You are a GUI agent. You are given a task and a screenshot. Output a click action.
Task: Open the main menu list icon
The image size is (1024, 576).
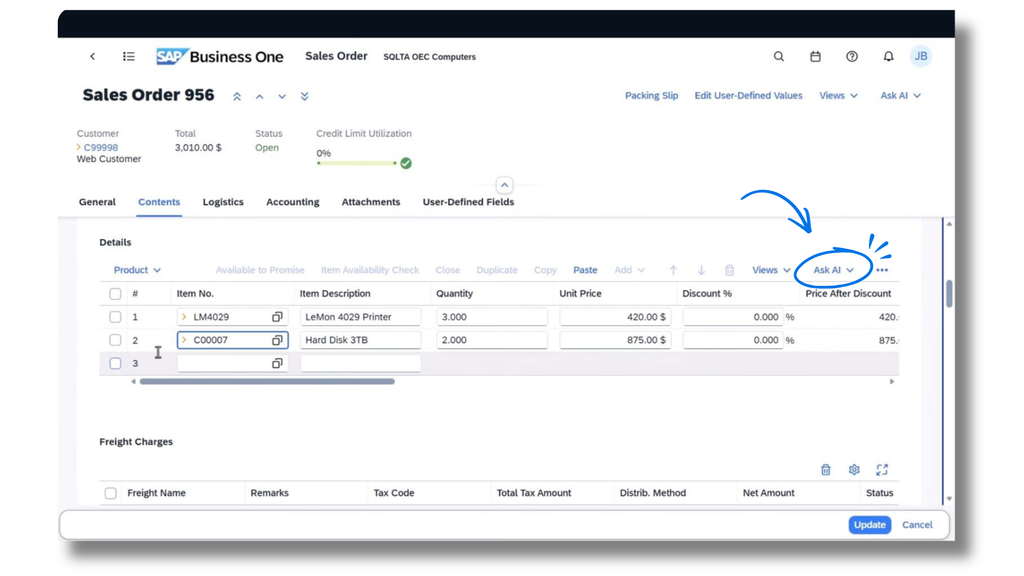click(129, 57)
